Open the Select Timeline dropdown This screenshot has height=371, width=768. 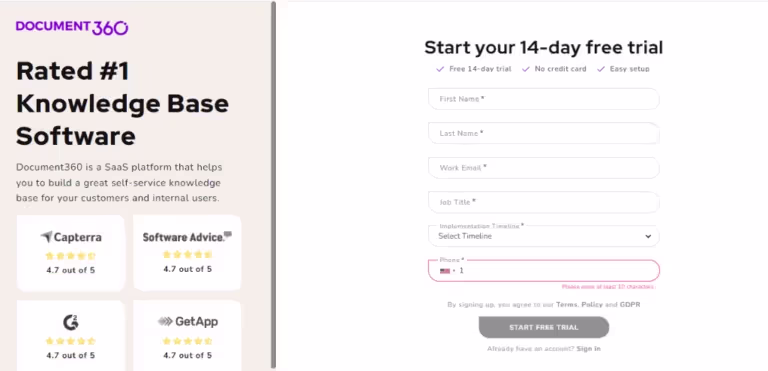[544, 236]
